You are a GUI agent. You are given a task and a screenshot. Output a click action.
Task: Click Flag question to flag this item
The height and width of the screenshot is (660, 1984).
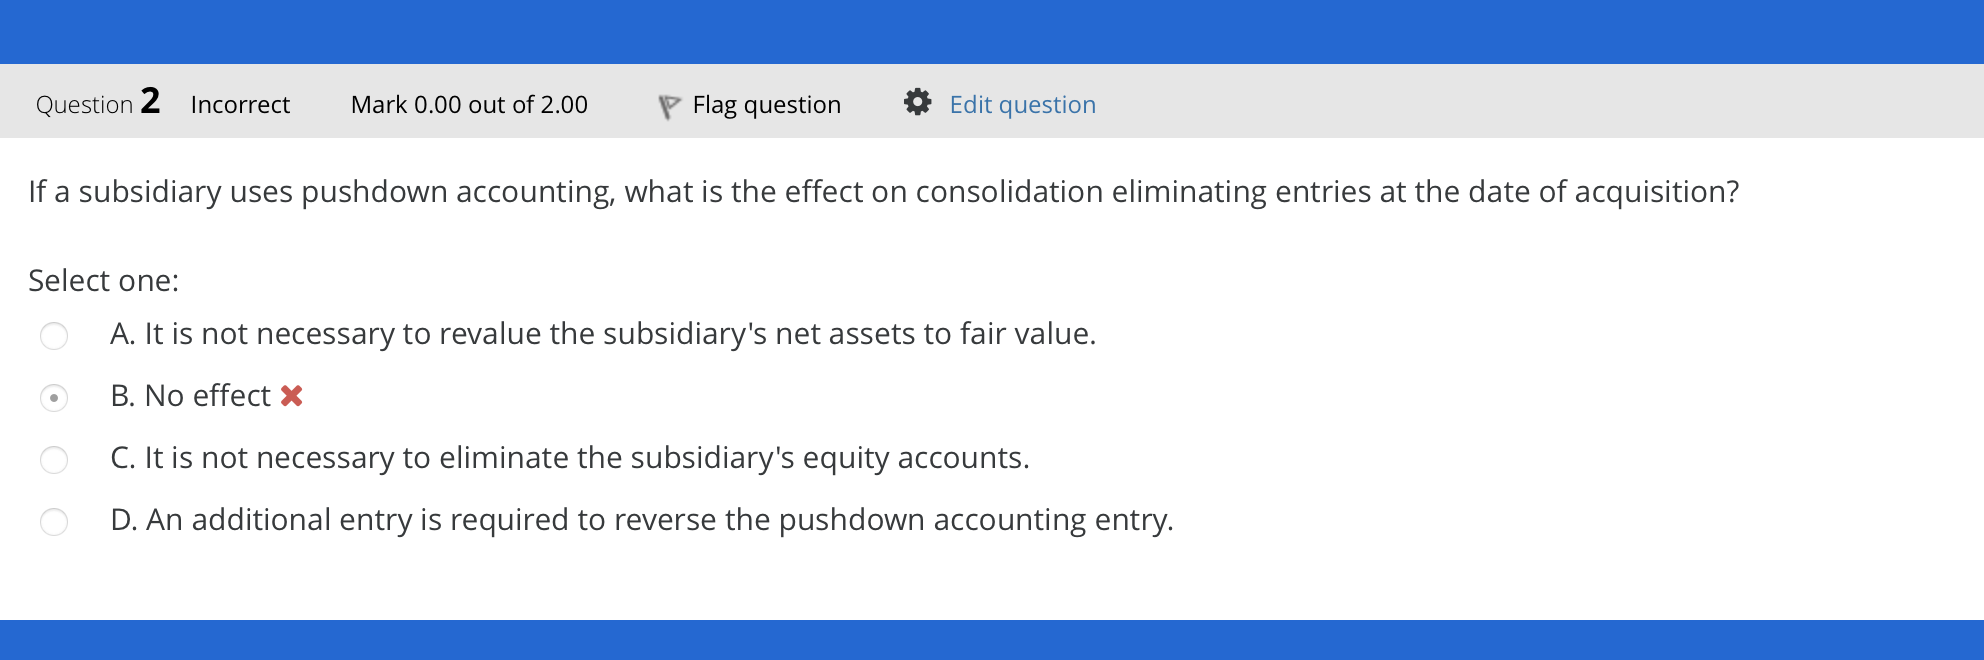click(766, 104)
